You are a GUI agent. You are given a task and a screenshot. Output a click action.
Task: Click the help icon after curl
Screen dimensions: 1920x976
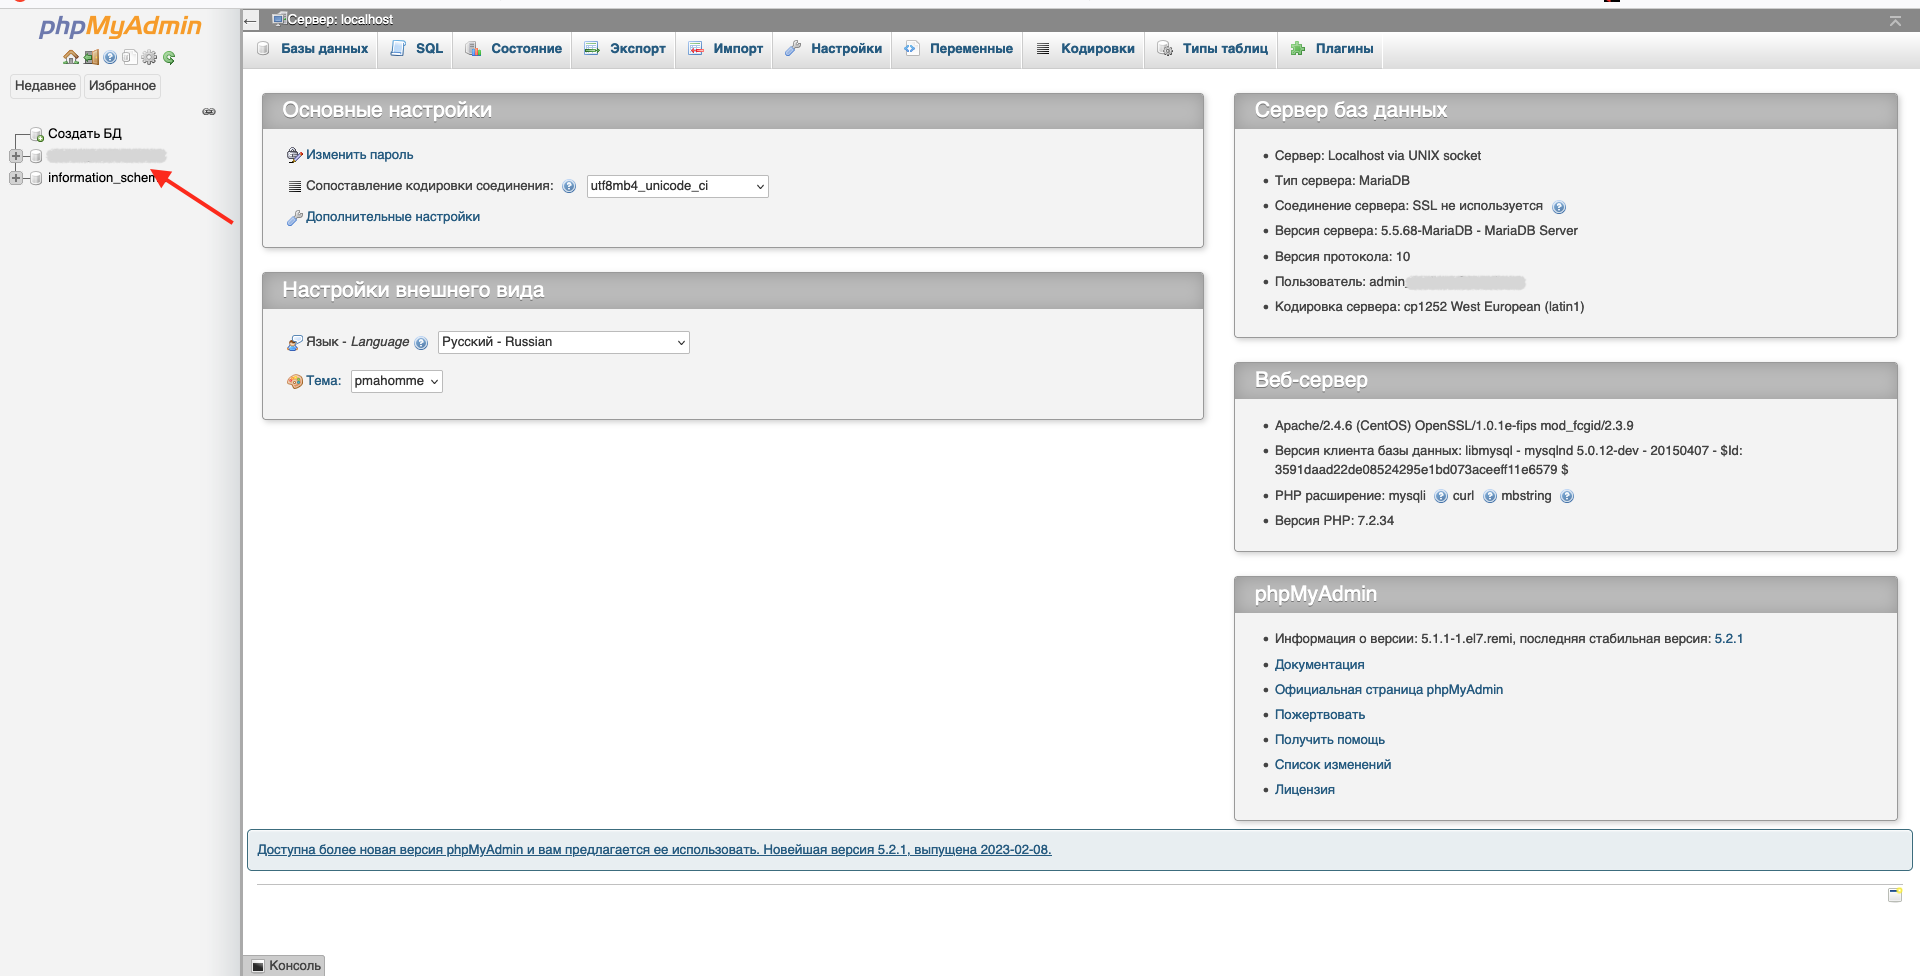click(1490, 497)
